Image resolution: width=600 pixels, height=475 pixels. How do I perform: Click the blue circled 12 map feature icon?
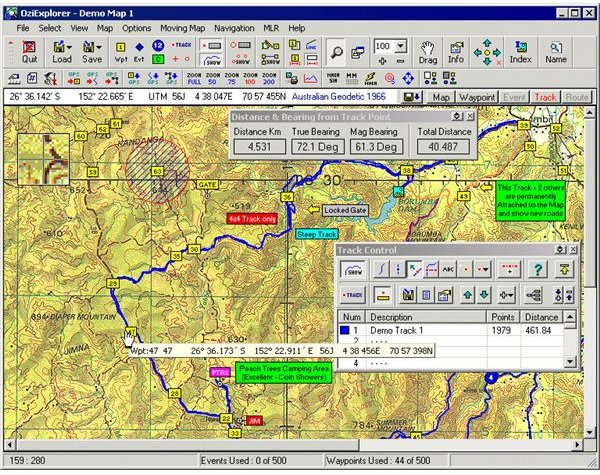click(158, 46)
